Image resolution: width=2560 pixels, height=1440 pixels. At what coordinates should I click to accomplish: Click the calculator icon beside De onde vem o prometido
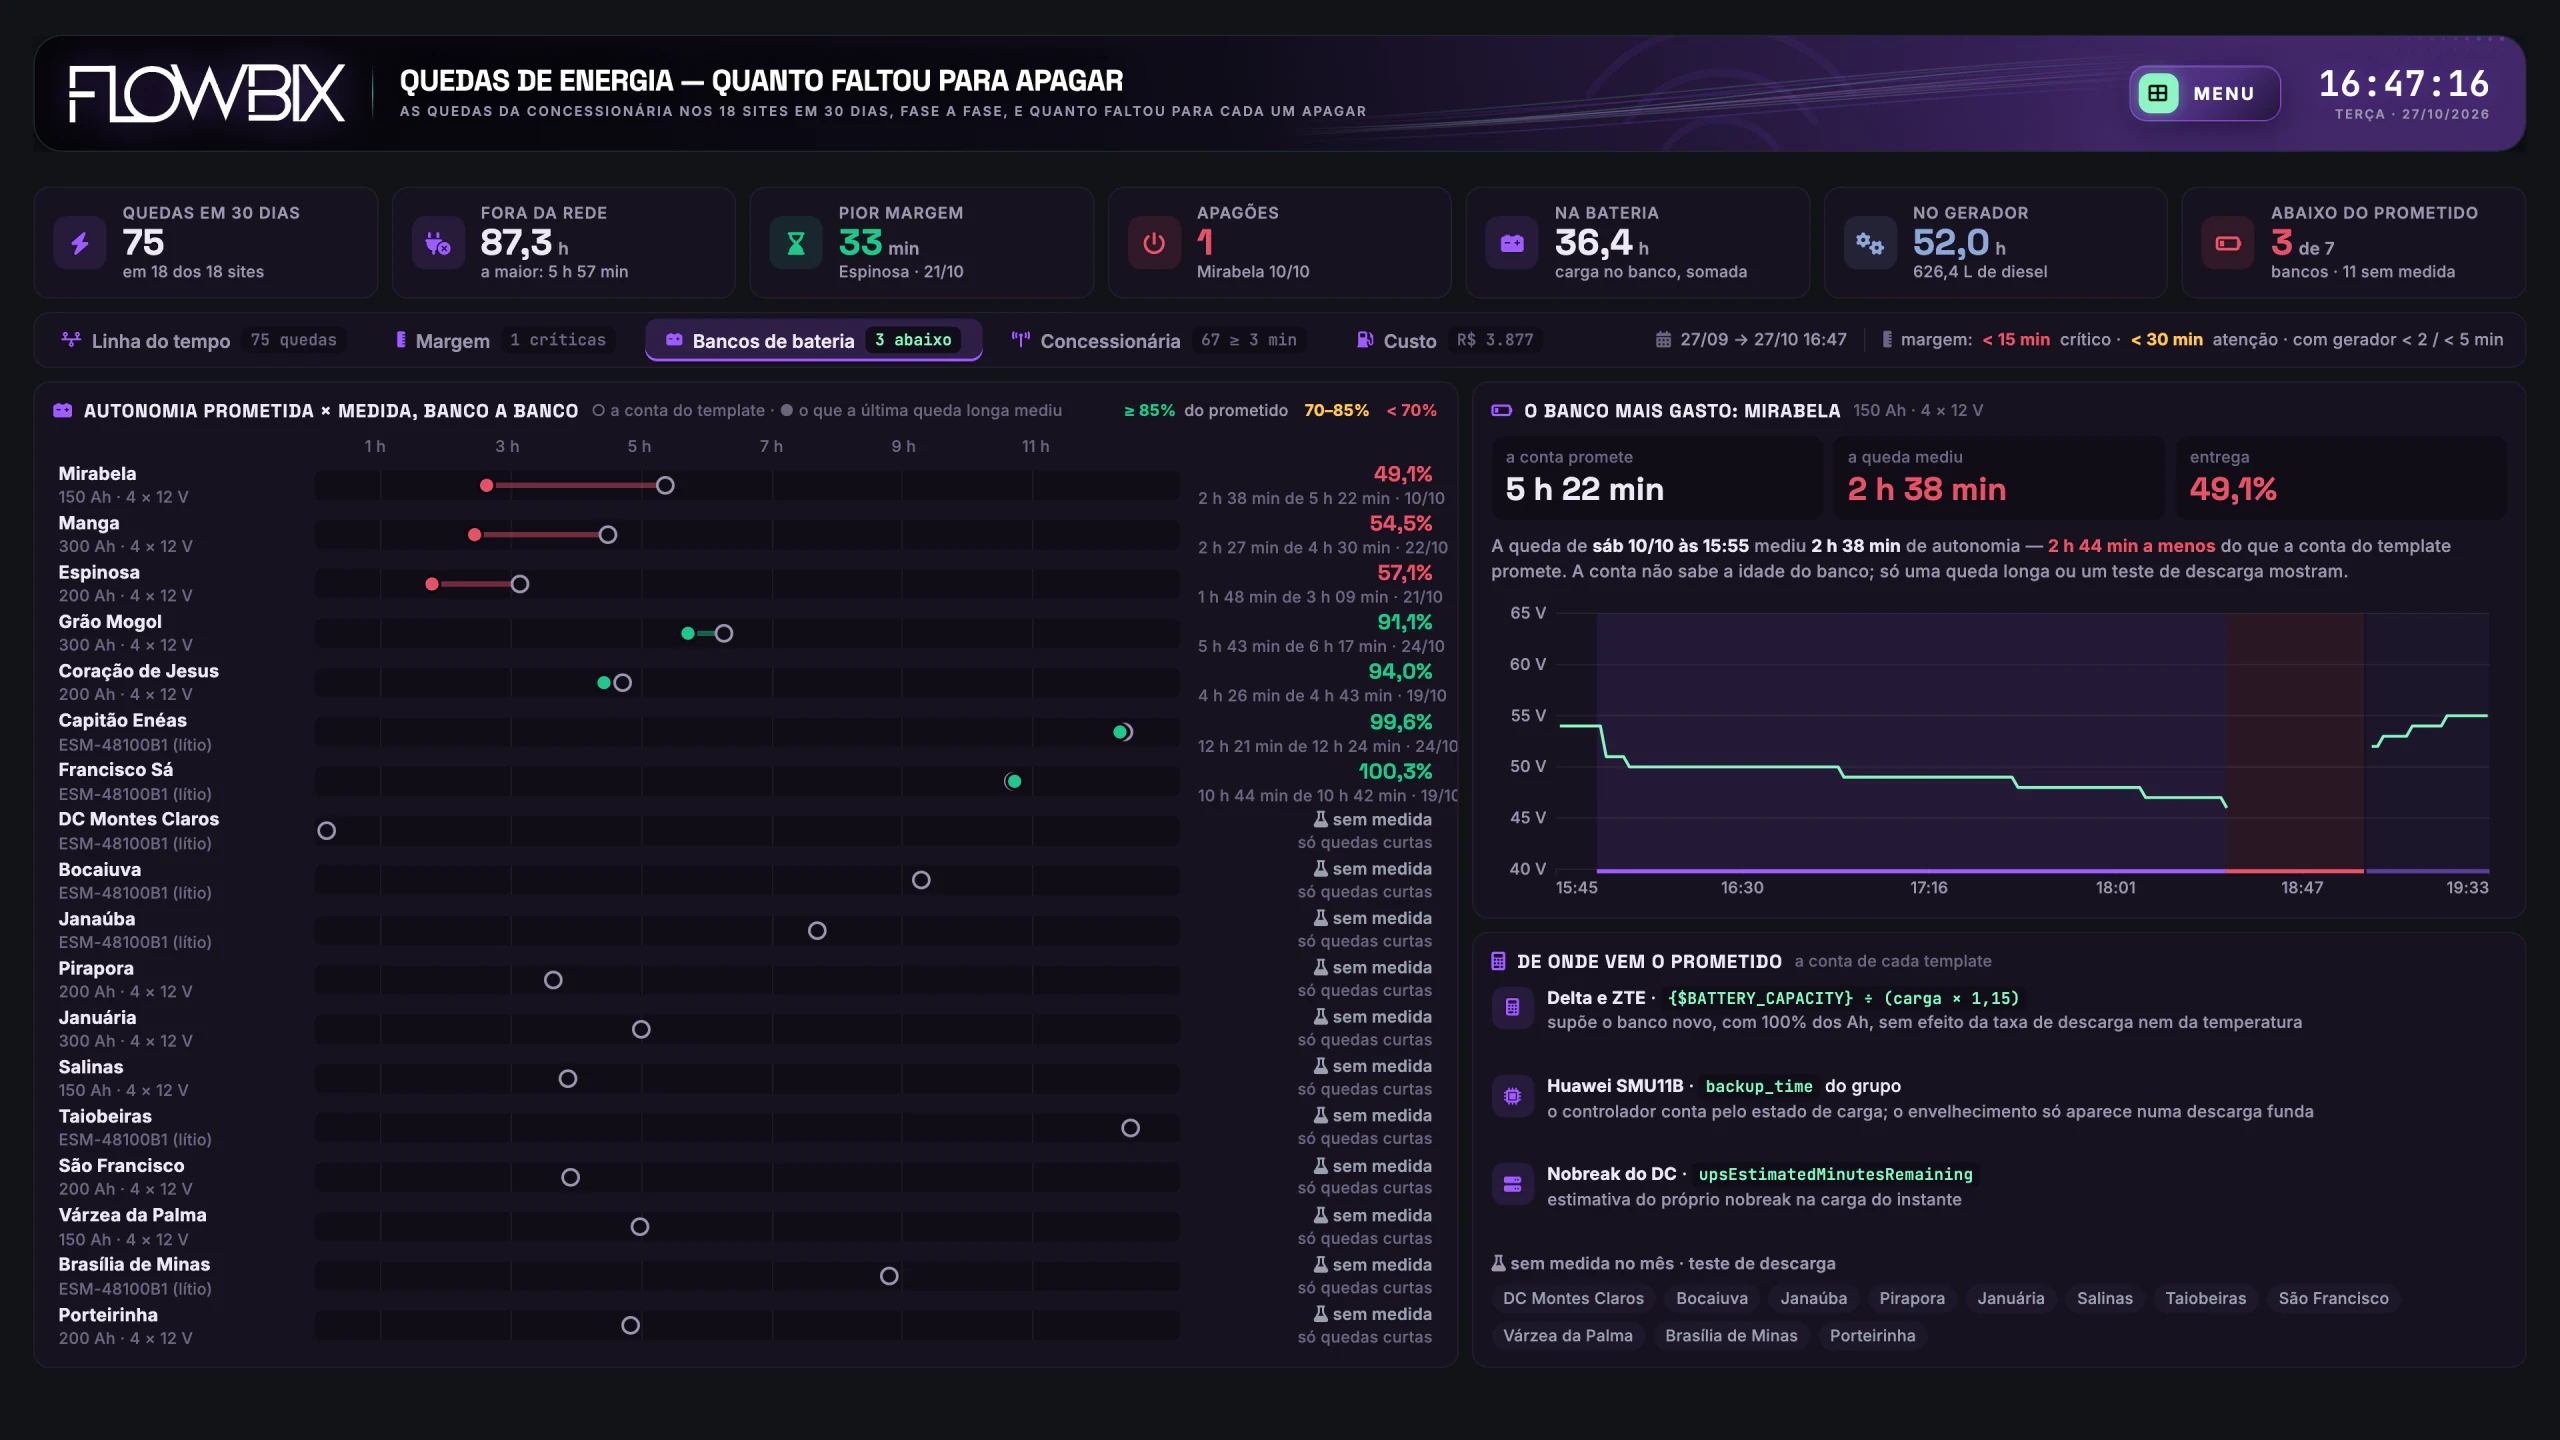[x=1498, y=961]
